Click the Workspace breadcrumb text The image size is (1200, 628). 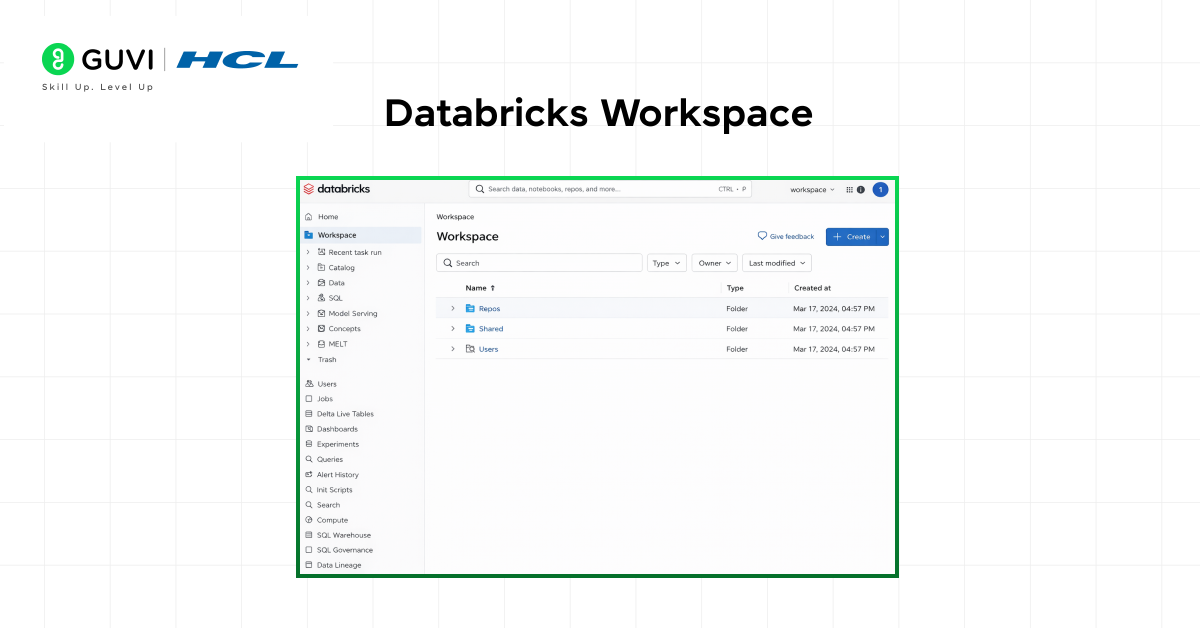455,217
